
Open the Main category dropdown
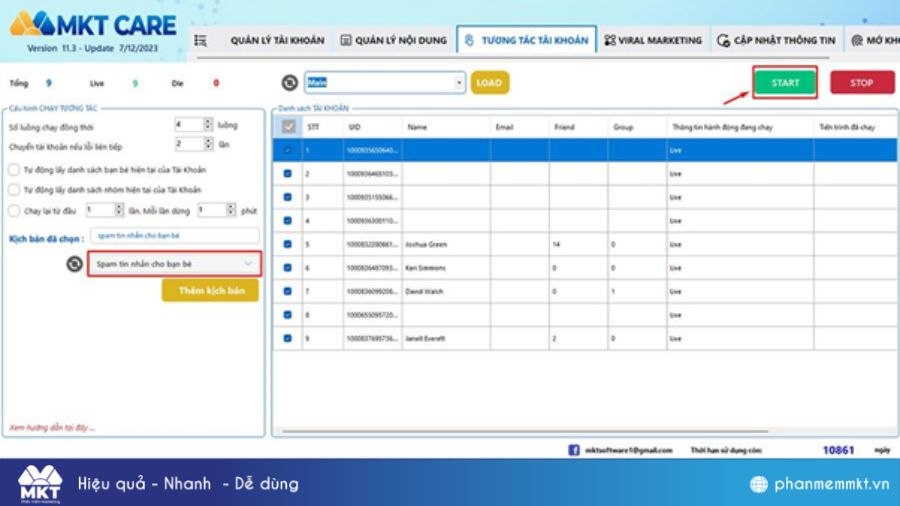coord(385,83)
